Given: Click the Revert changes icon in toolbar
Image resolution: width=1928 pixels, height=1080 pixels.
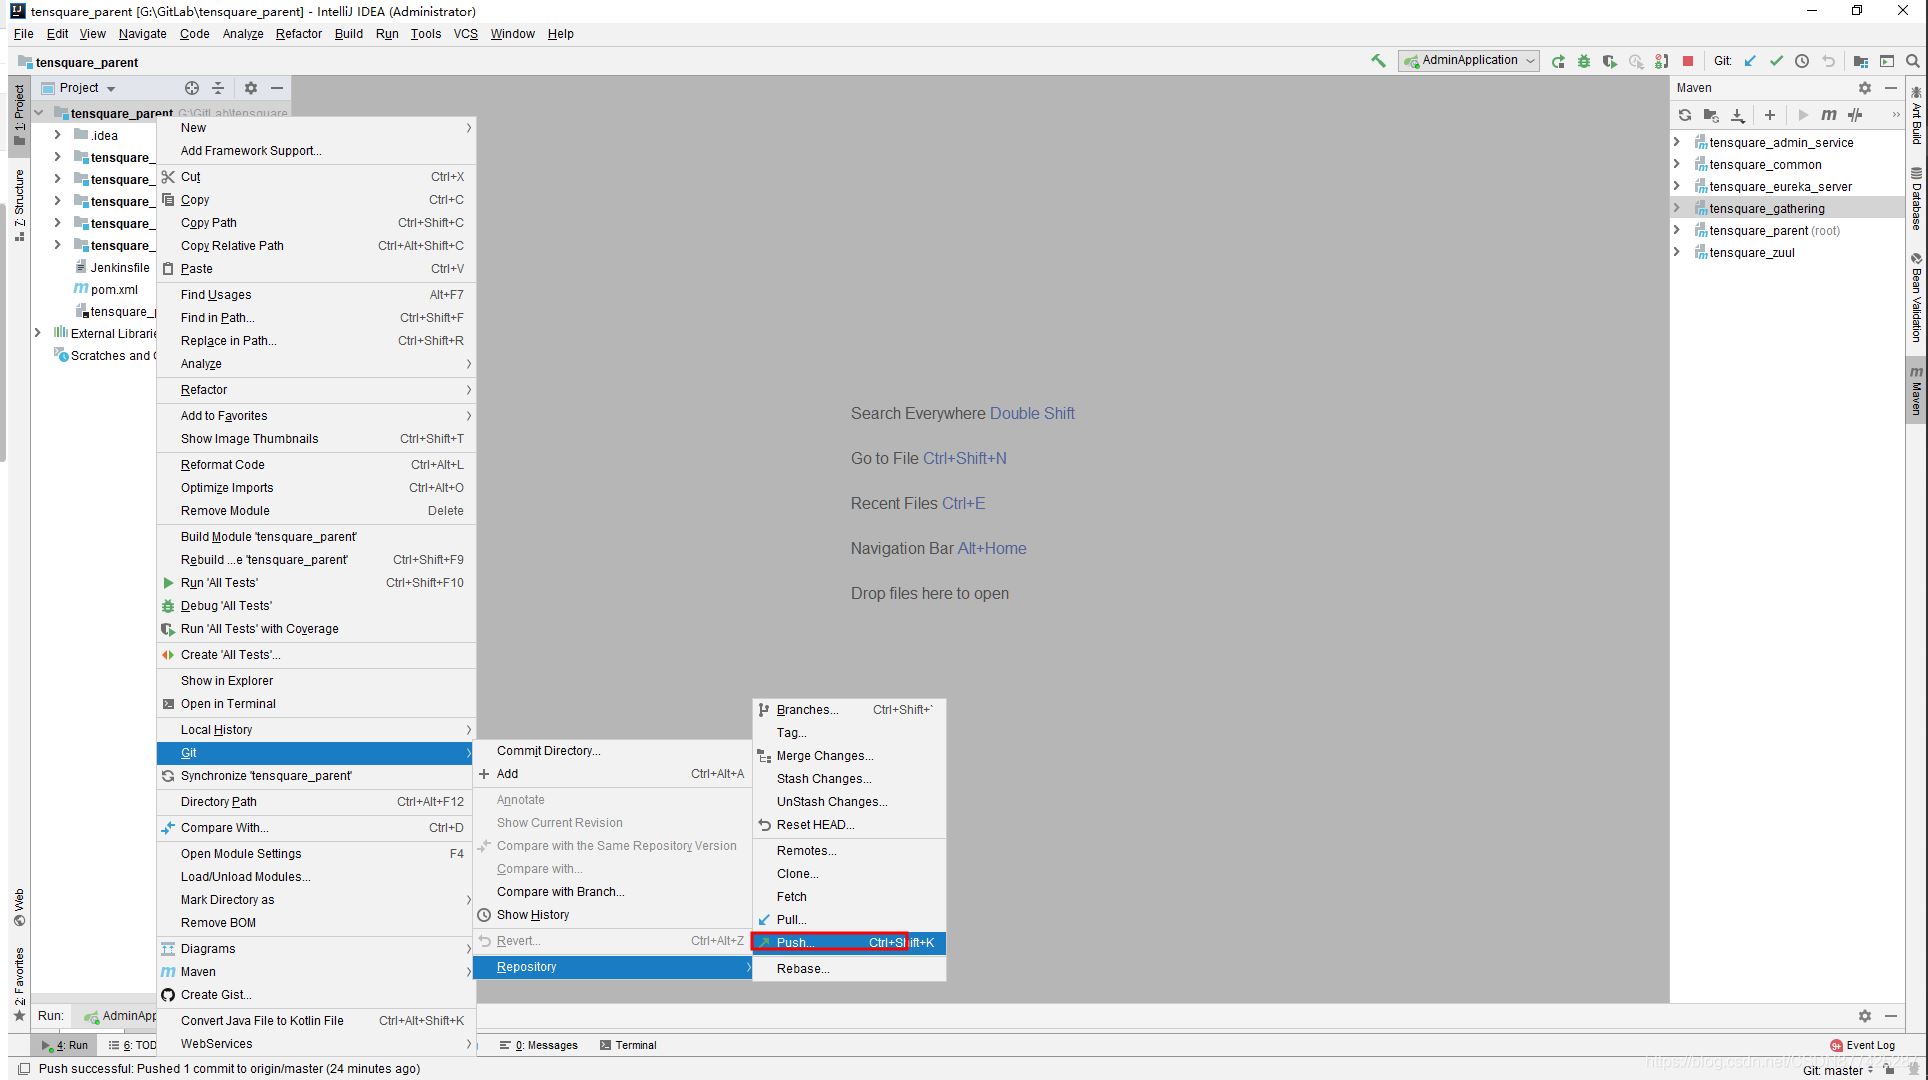Looking at the screenshot, I should 1829,62.
